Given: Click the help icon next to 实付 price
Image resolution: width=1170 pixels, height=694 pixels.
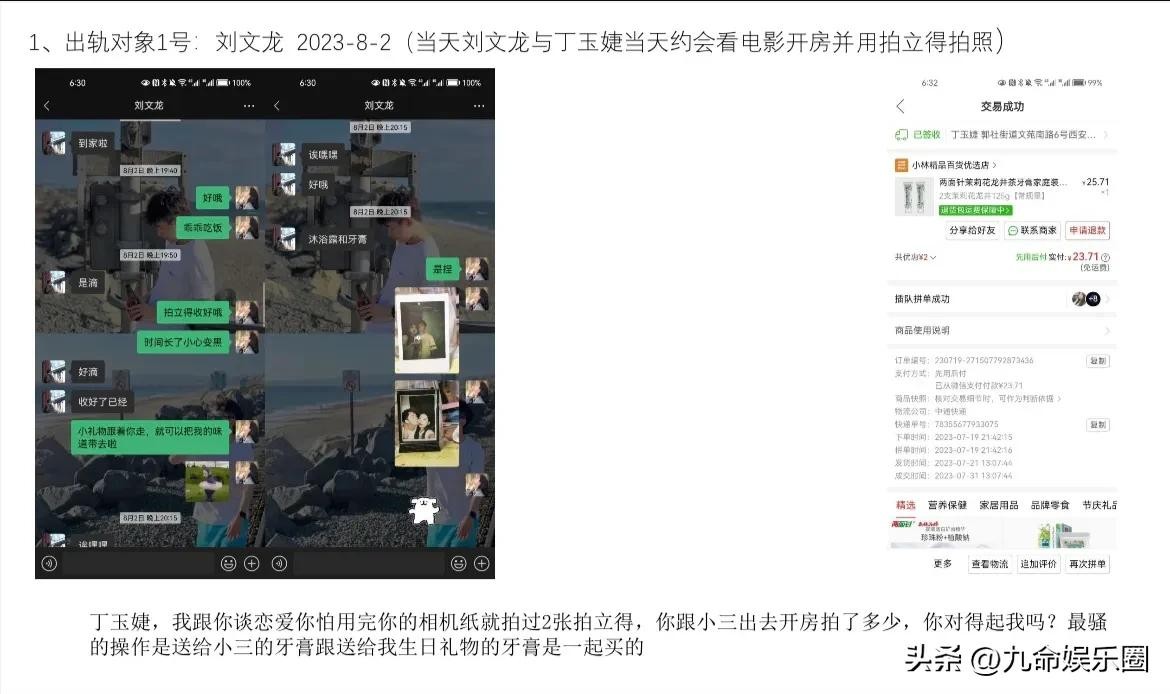Looking at the screenshot, I should pos(1105,257).
